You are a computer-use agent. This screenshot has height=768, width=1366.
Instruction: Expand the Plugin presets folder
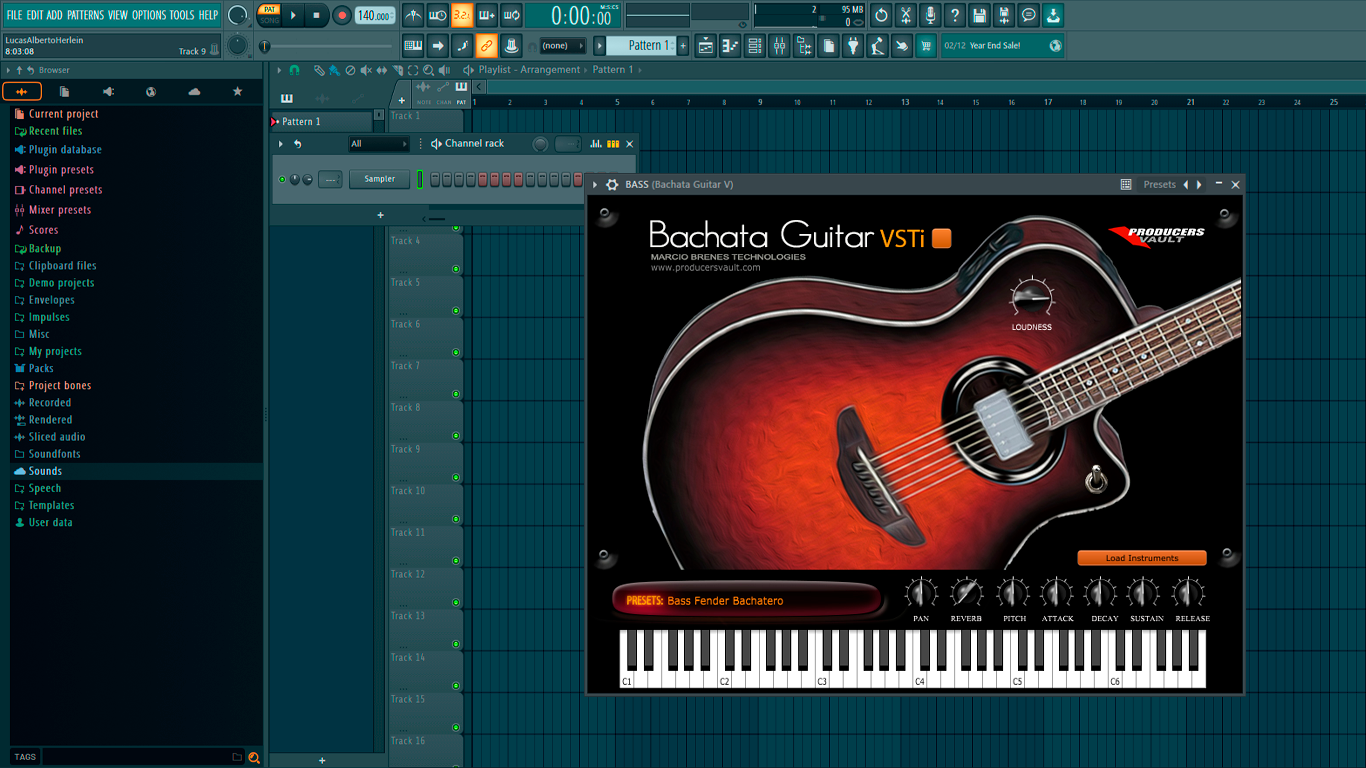point(61,170)
